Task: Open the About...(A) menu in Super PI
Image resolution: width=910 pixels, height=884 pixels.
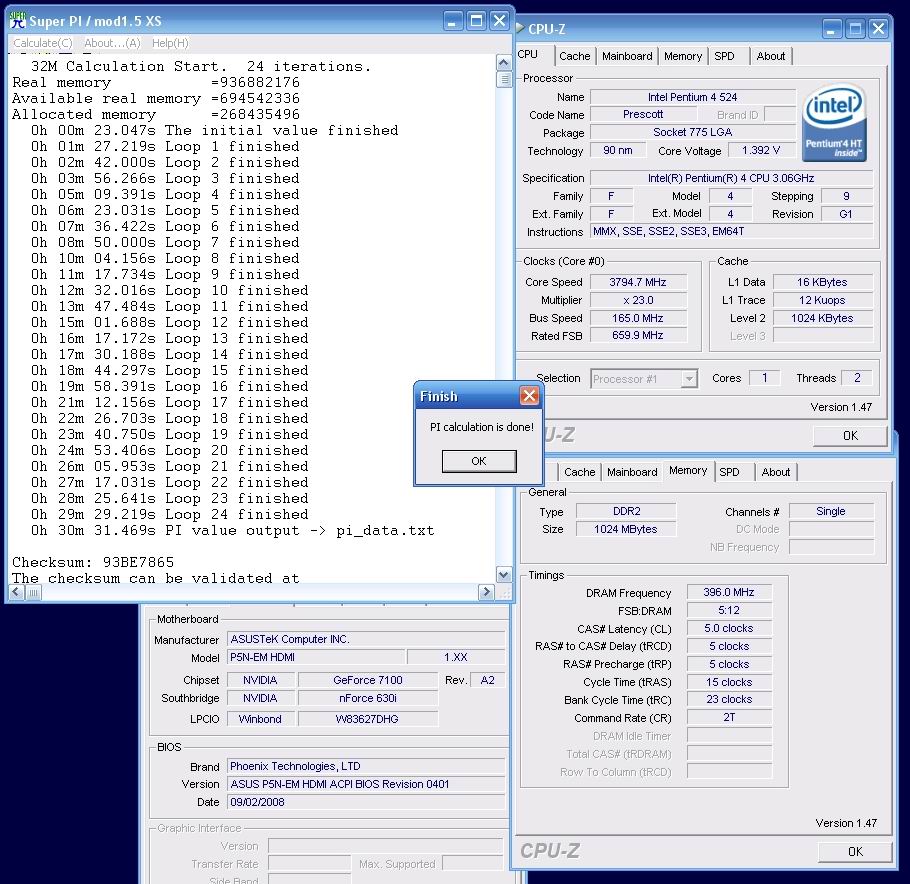Action: coord(112,43)
